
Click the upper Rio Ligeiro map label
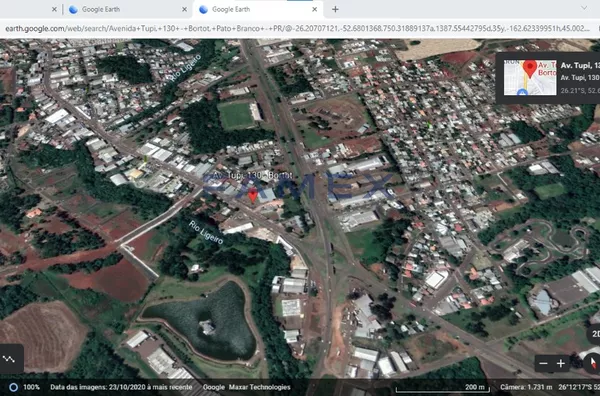coord(185,67)
